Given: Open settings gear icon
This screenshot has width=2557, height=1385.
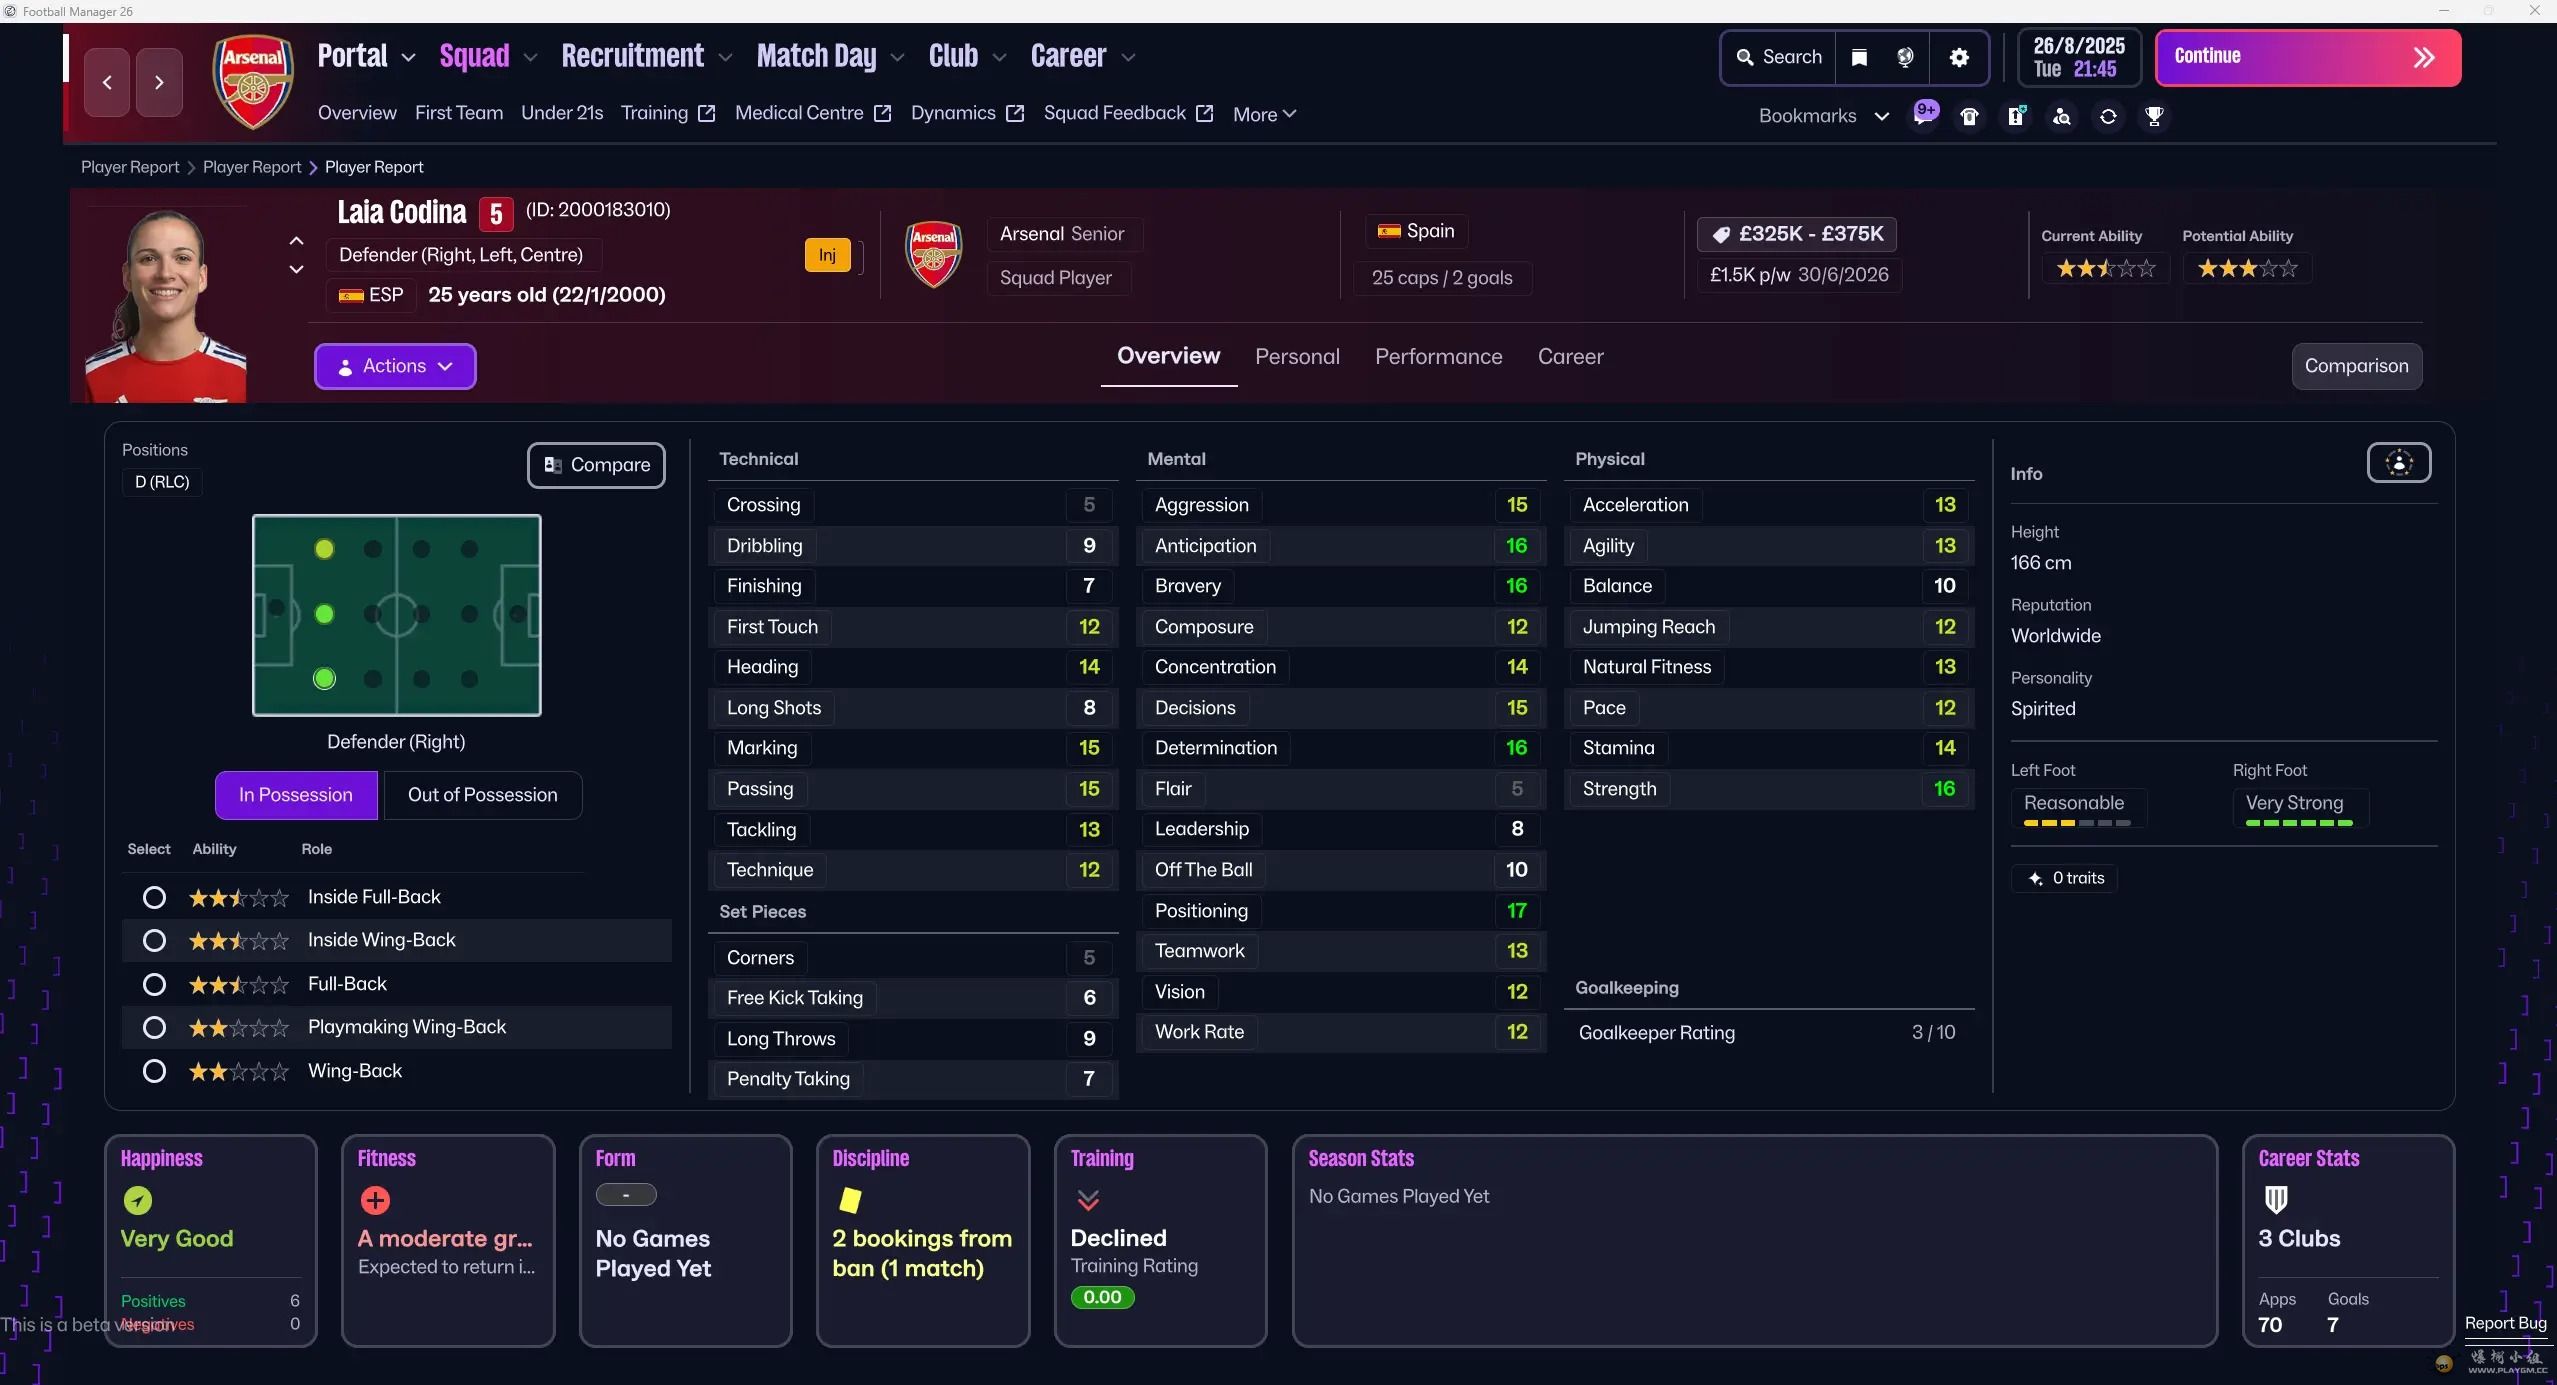Looking at the screenshot, I should (x=1959, y=57).
